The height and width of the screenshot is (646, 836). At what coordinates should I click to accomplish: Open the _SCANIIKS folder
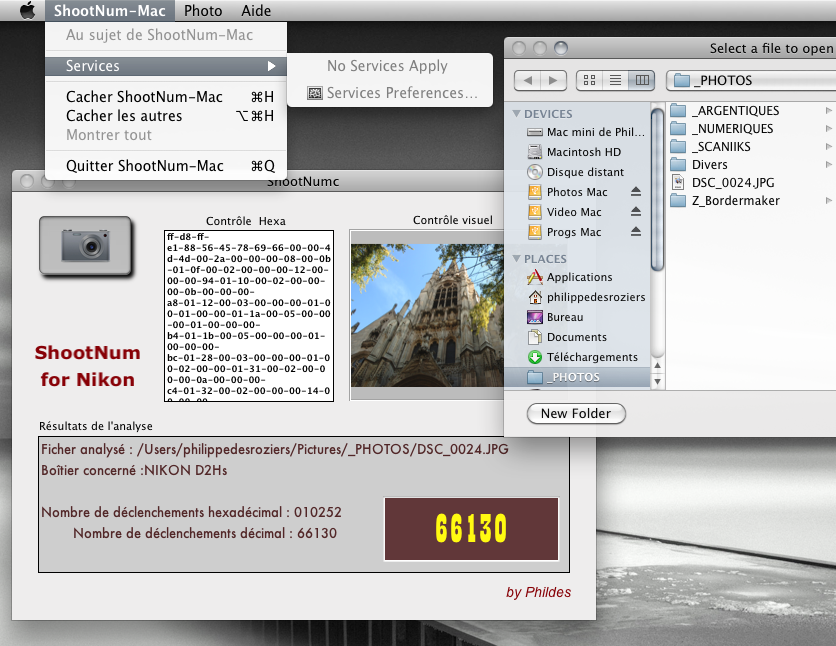pos(710,147)
